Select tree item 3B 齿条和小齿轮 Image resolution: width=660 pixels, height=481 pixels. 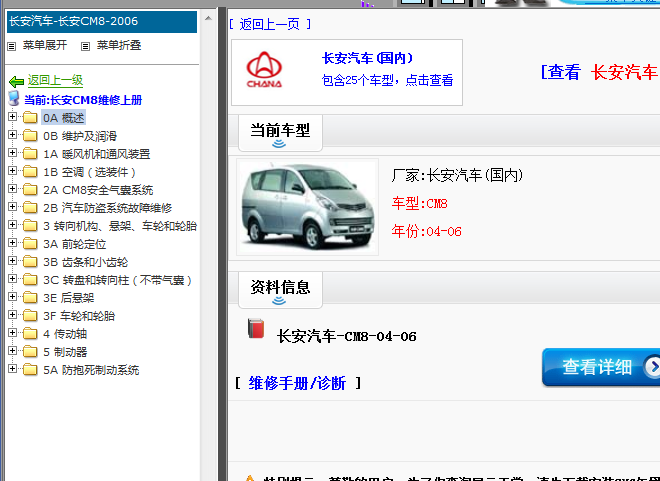coord(85,262)
